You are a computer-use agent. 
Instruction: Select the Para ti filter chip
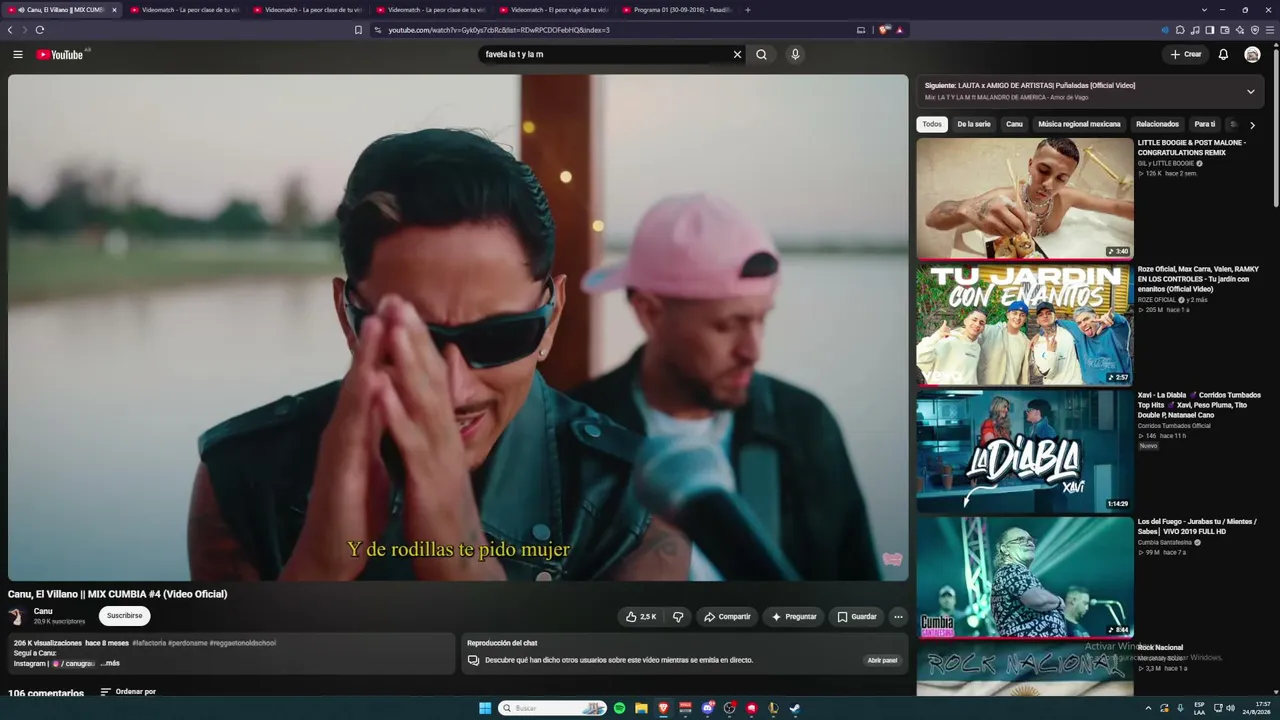coord(1205,125)
